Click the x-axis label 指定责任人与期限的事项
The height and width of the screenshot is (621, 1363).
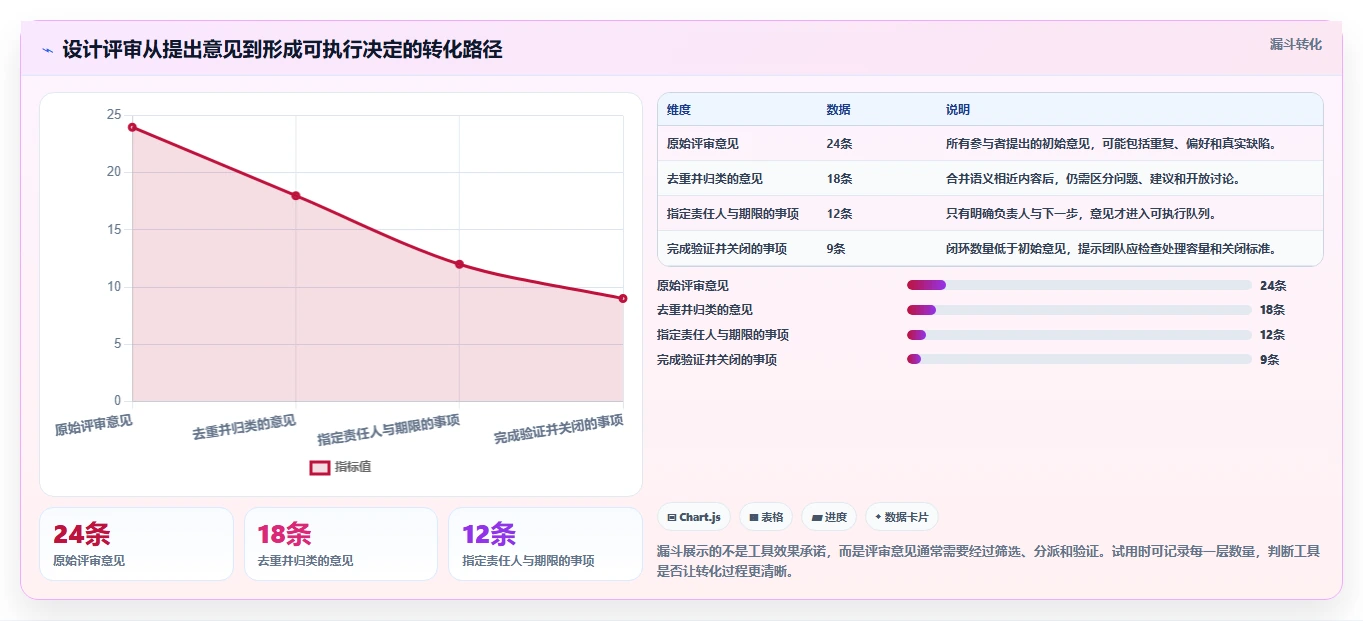click(x=389, y=430)
